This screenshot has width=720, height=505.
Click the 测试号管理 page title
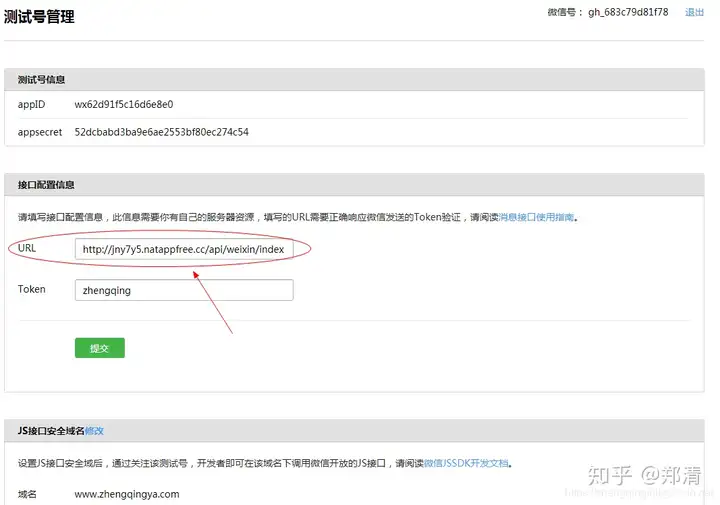39,17
